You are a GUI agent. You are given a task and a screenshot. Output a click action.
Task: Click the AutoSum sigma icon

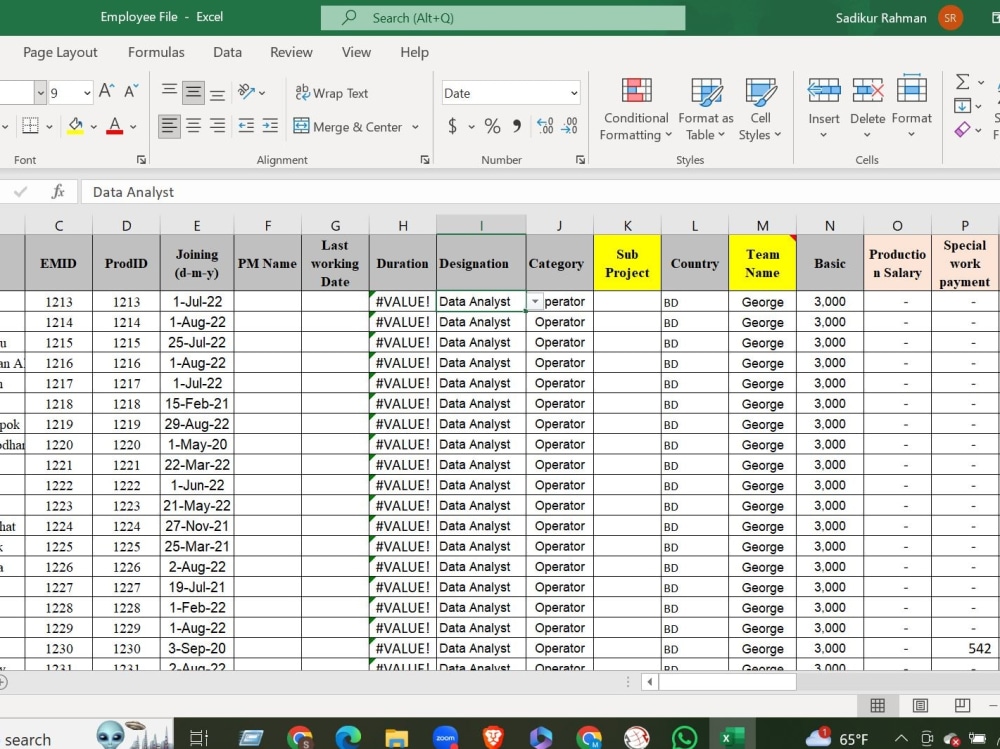(962, 82)
